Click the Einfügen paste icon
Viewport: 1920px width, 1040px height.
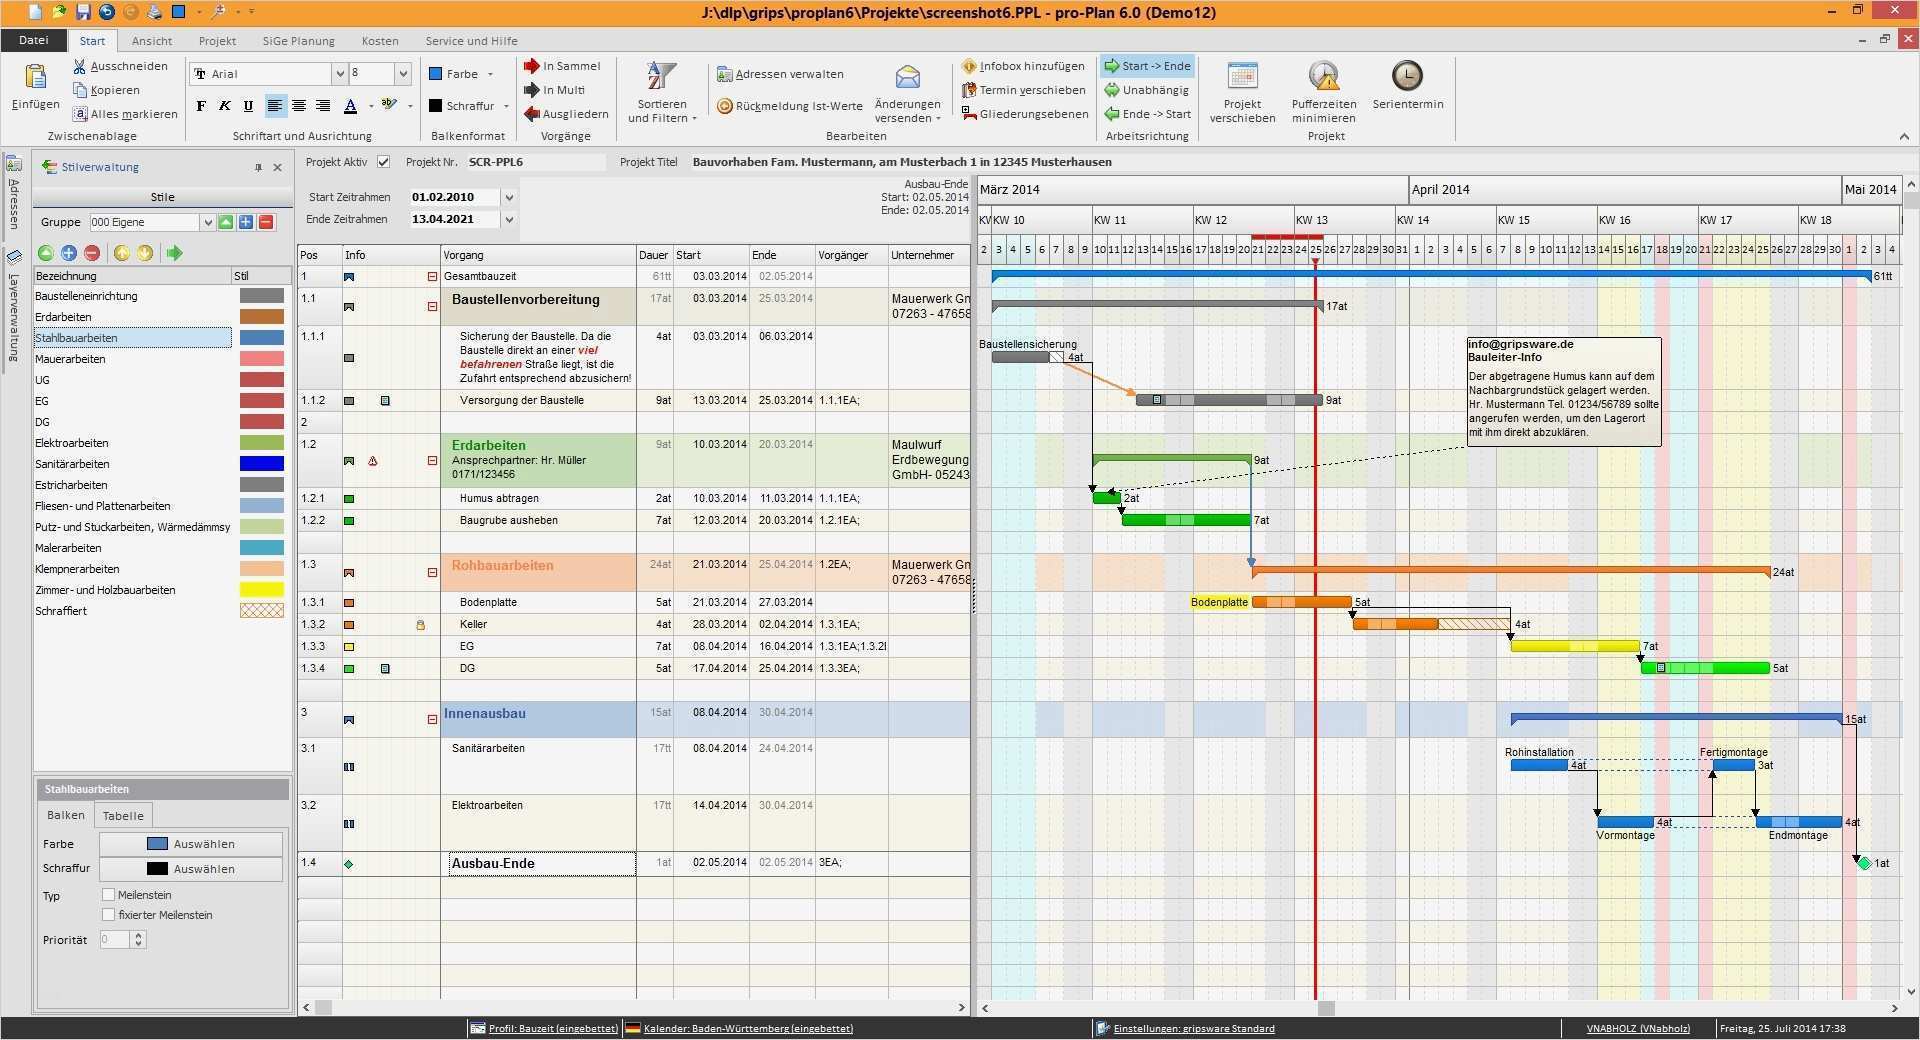pos(35,78)
